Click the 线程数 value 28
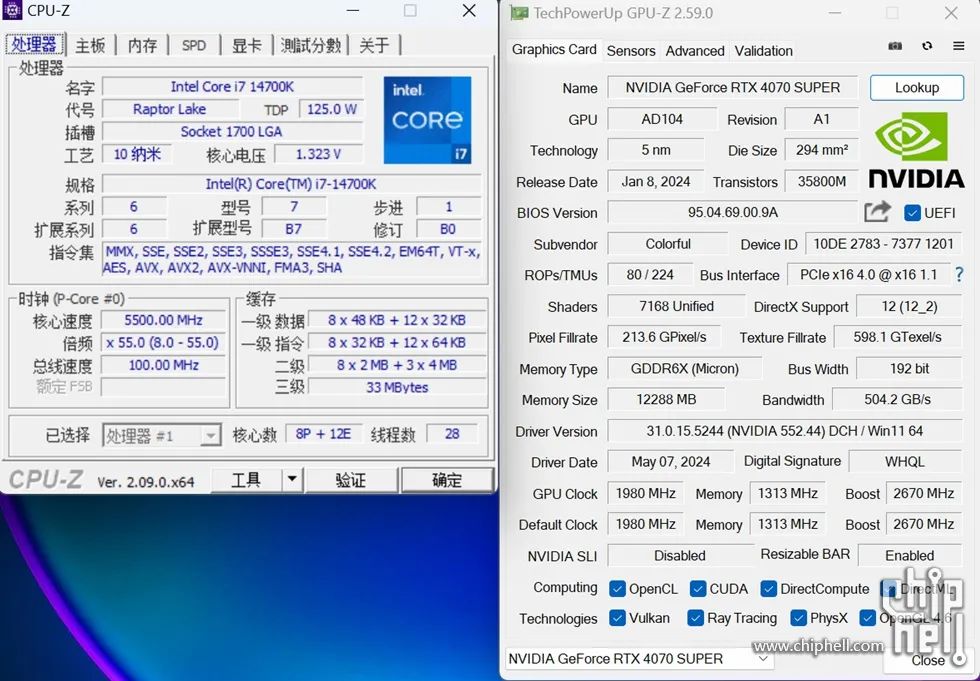Viewport: 980px width, 681px height. [452, 434]
